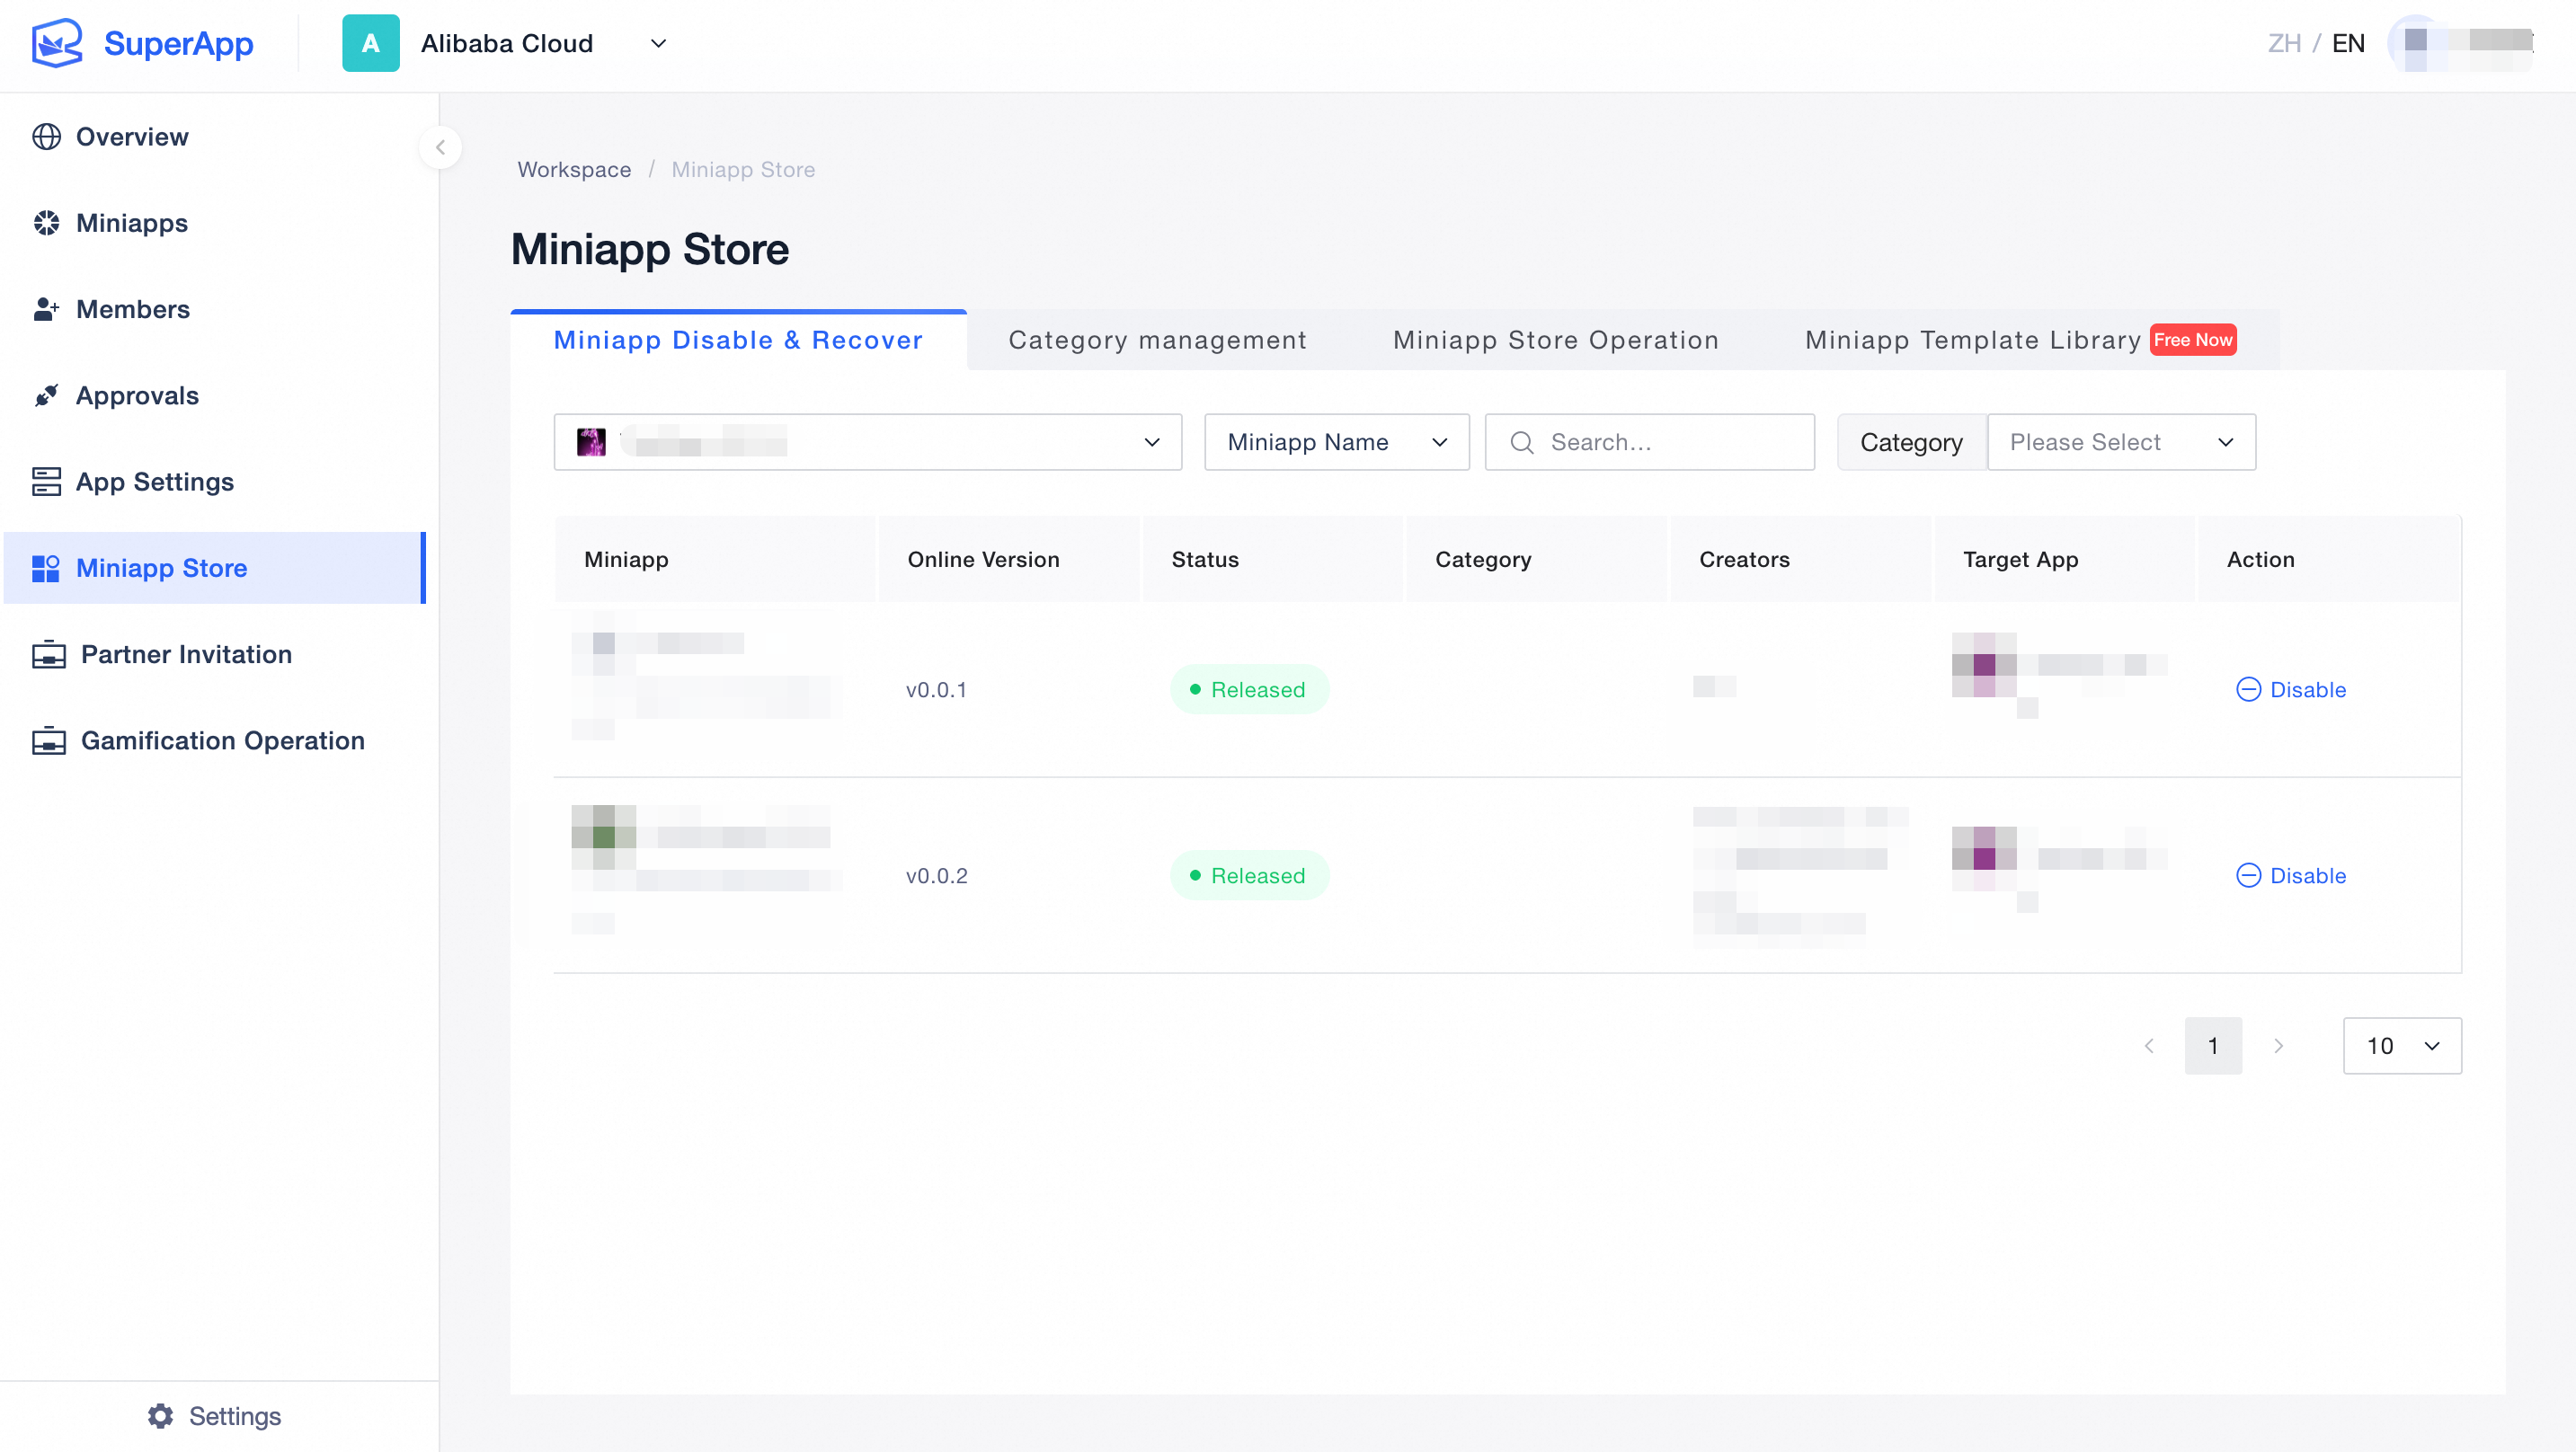Image resolution: width=2576 pixels, height=1452 pixels.
Task: Click the disable icon for v0.0.1 row
Action: pyautogui.click(x=2248, y=690)
